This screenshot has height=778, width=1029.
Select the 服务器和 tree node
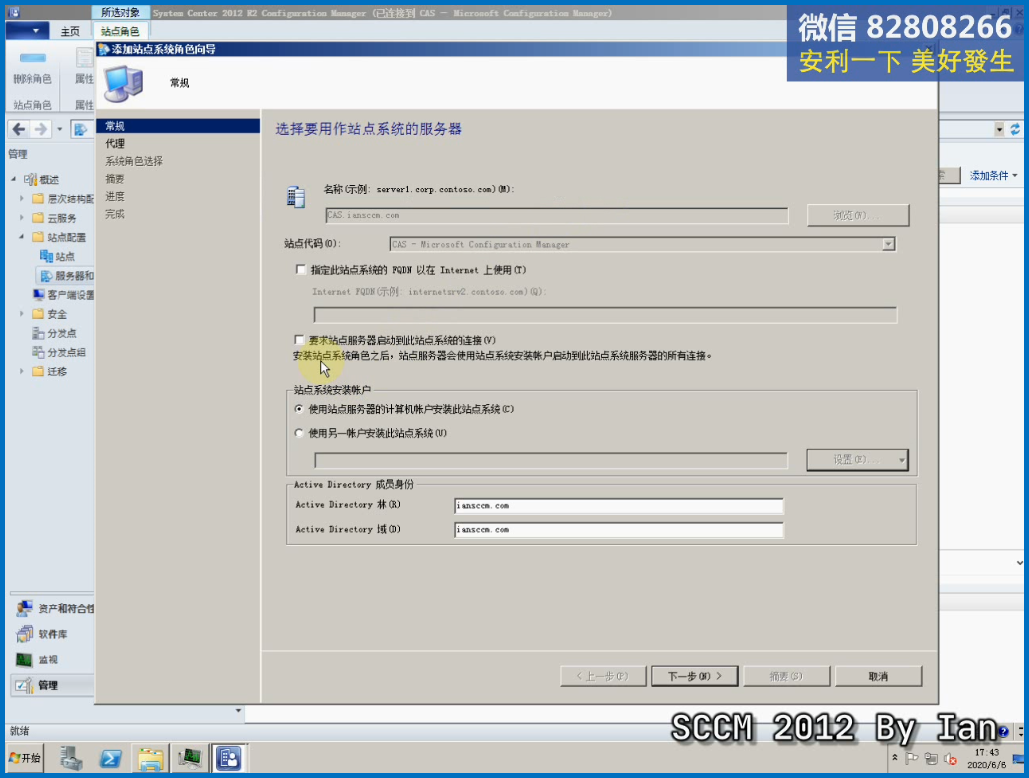(67, 276)
